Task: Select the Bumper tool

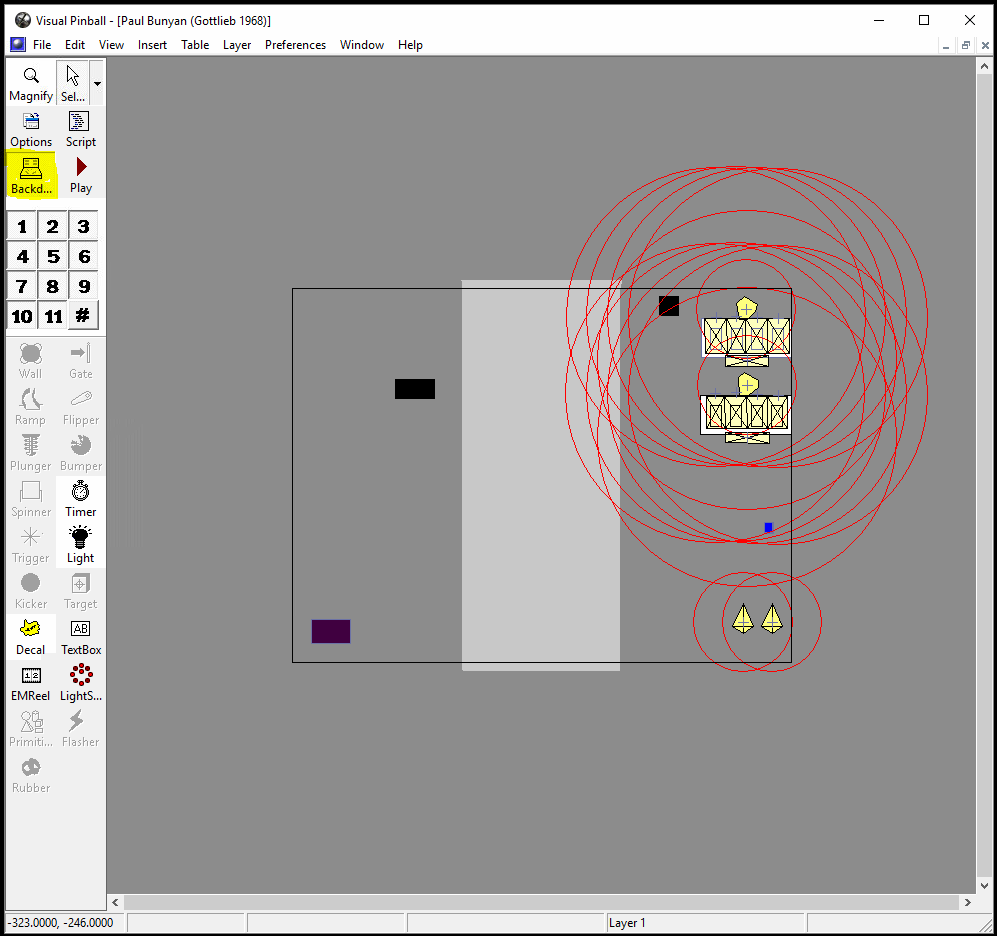Action: [x=80, y=453]
